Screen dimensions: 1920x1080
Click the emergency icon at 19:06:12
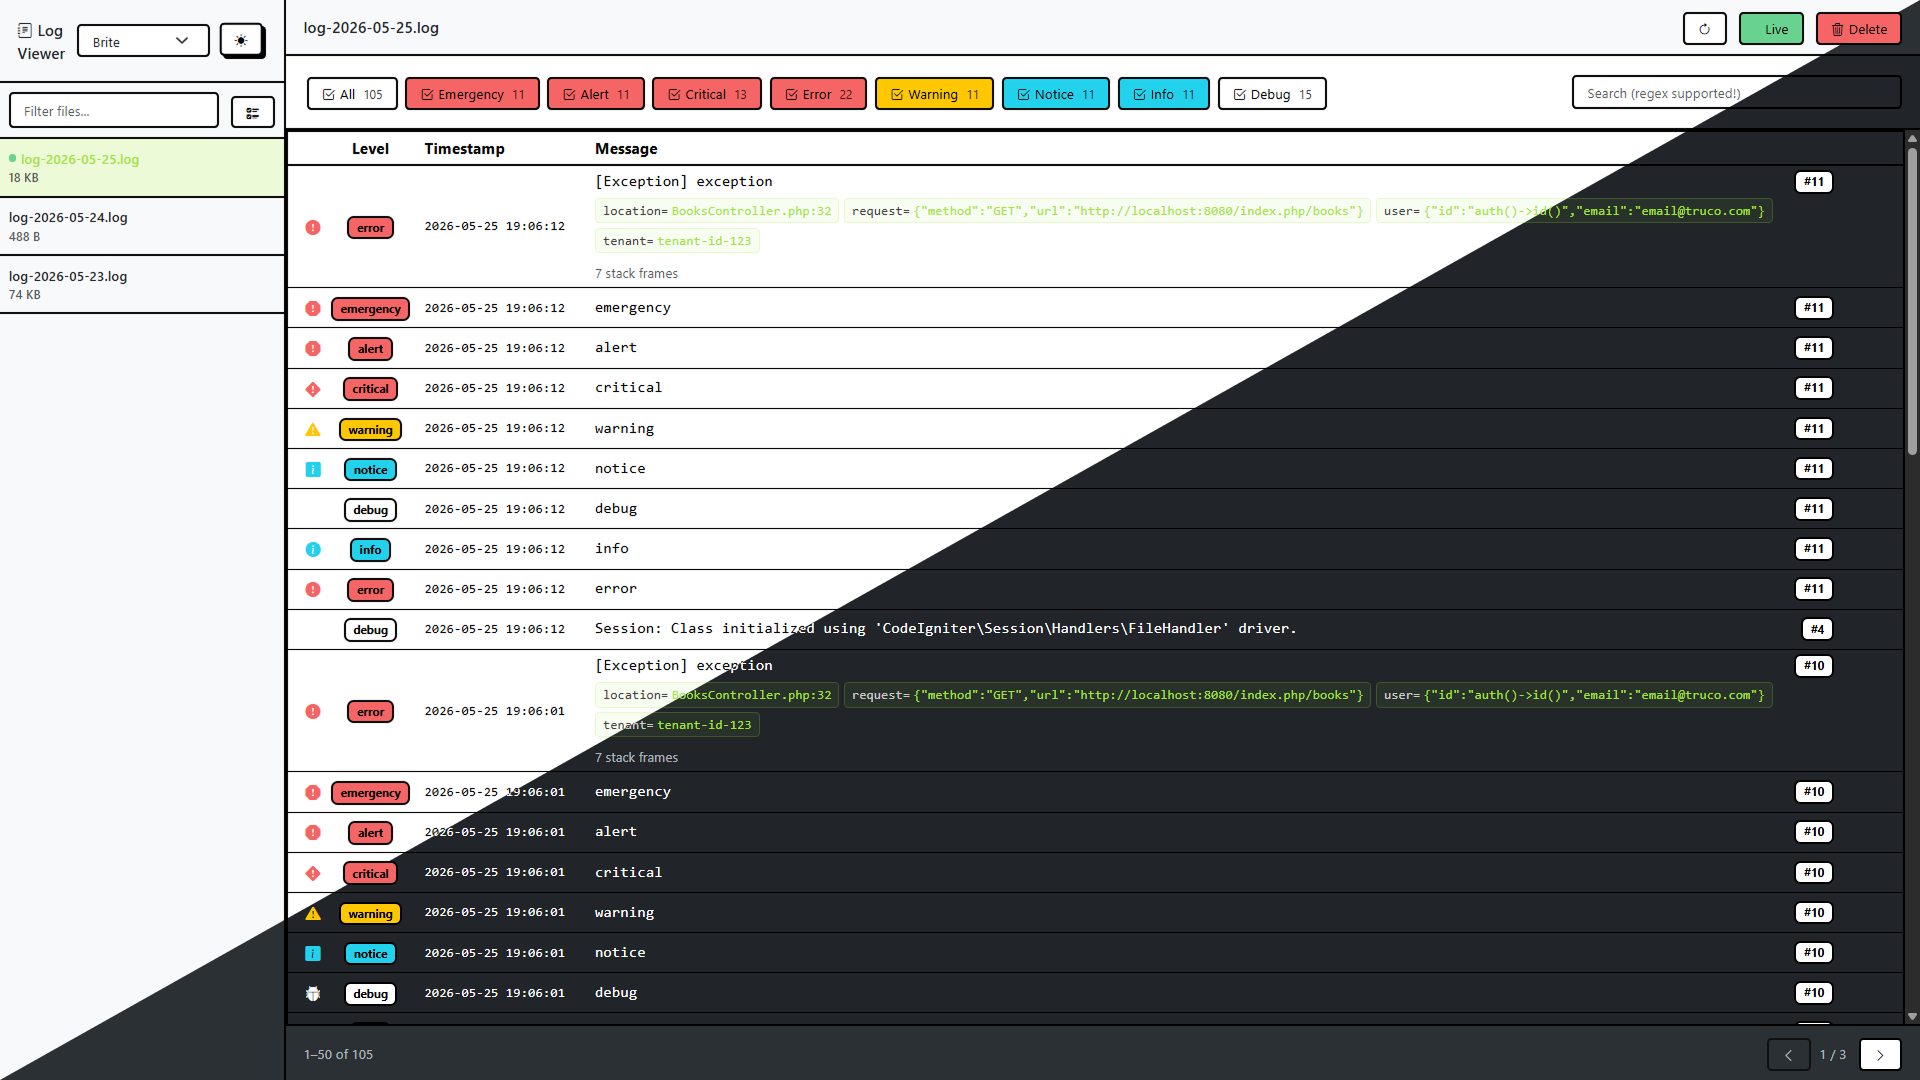tap(313, 309)
